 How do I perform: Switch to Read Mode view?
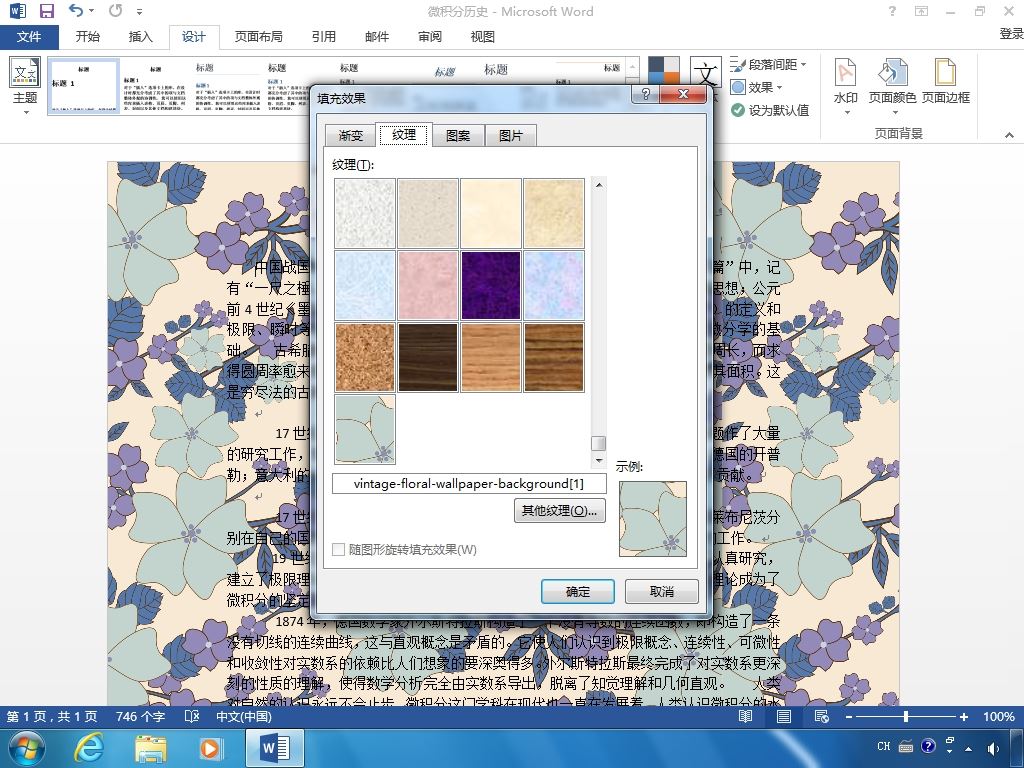(745, 716)
